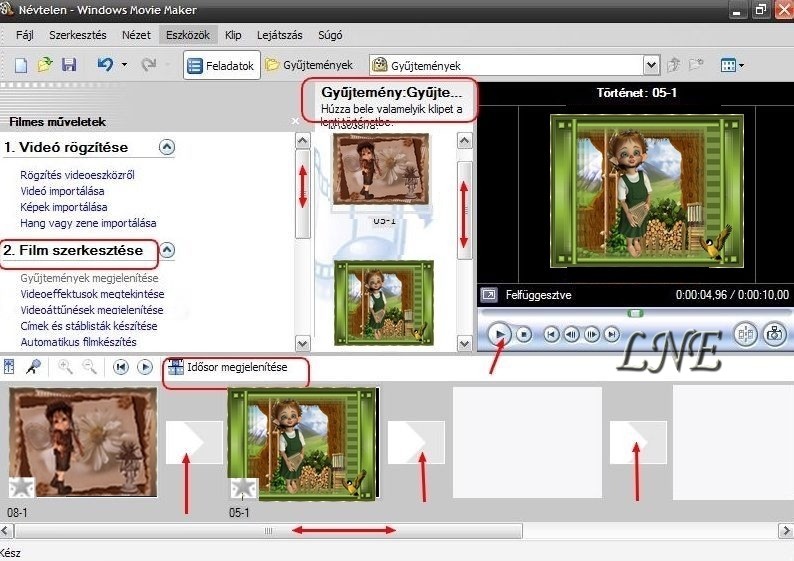This screenshot has width=794, height=561.
Task: Open the Gyűjtemények combo box dropdown
Action: (651, 65)
